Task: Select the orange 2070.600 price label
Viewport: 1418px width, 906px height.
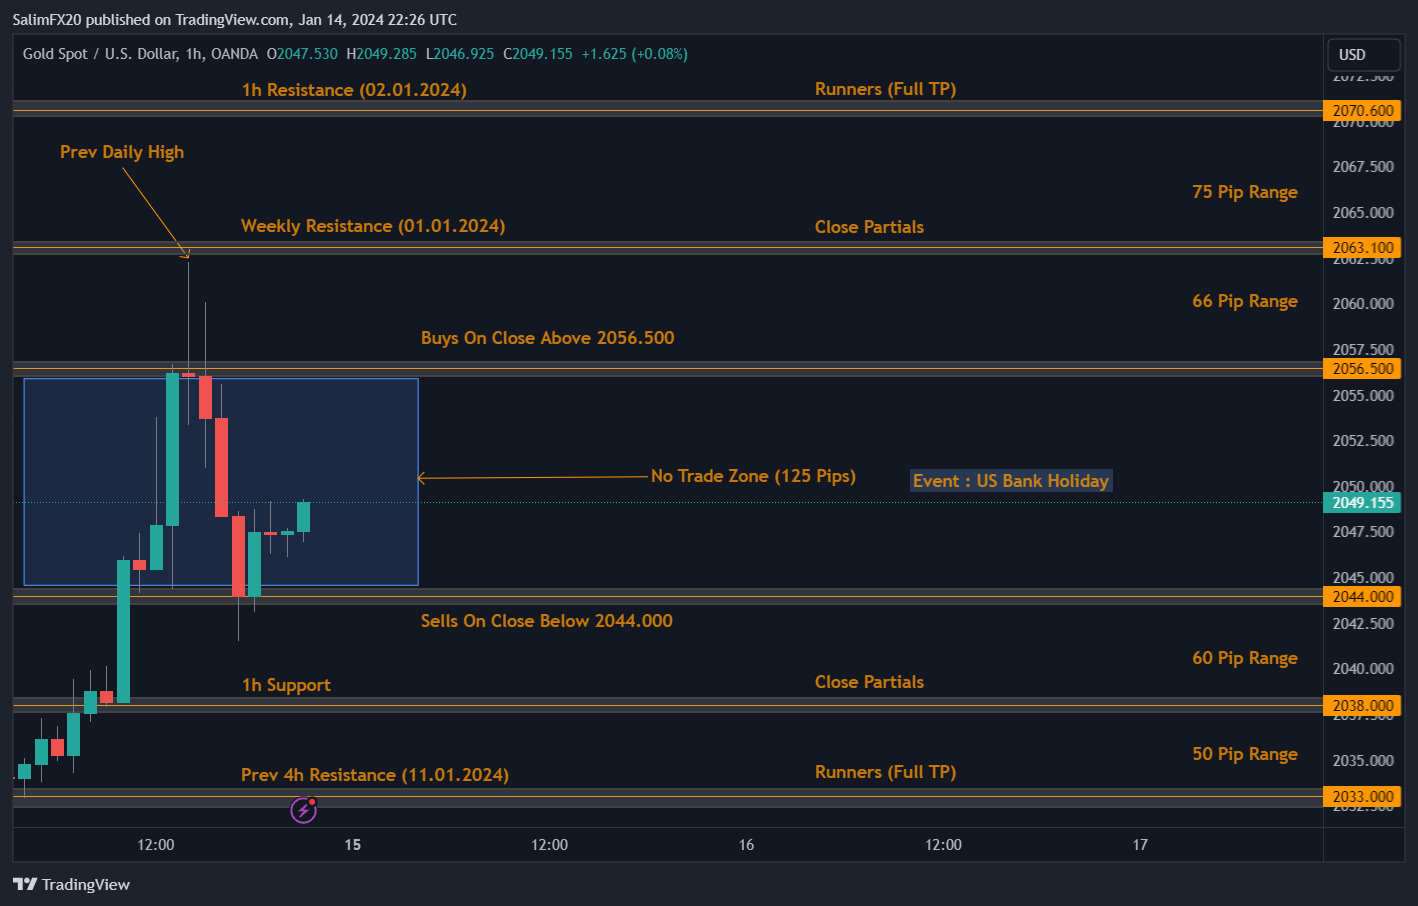Action: [x=1362, y=110]
